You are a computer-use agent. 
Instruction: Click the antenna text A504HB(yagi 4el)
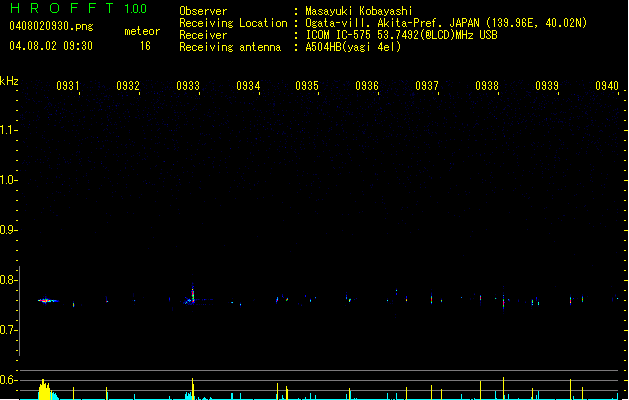point(353,47)
